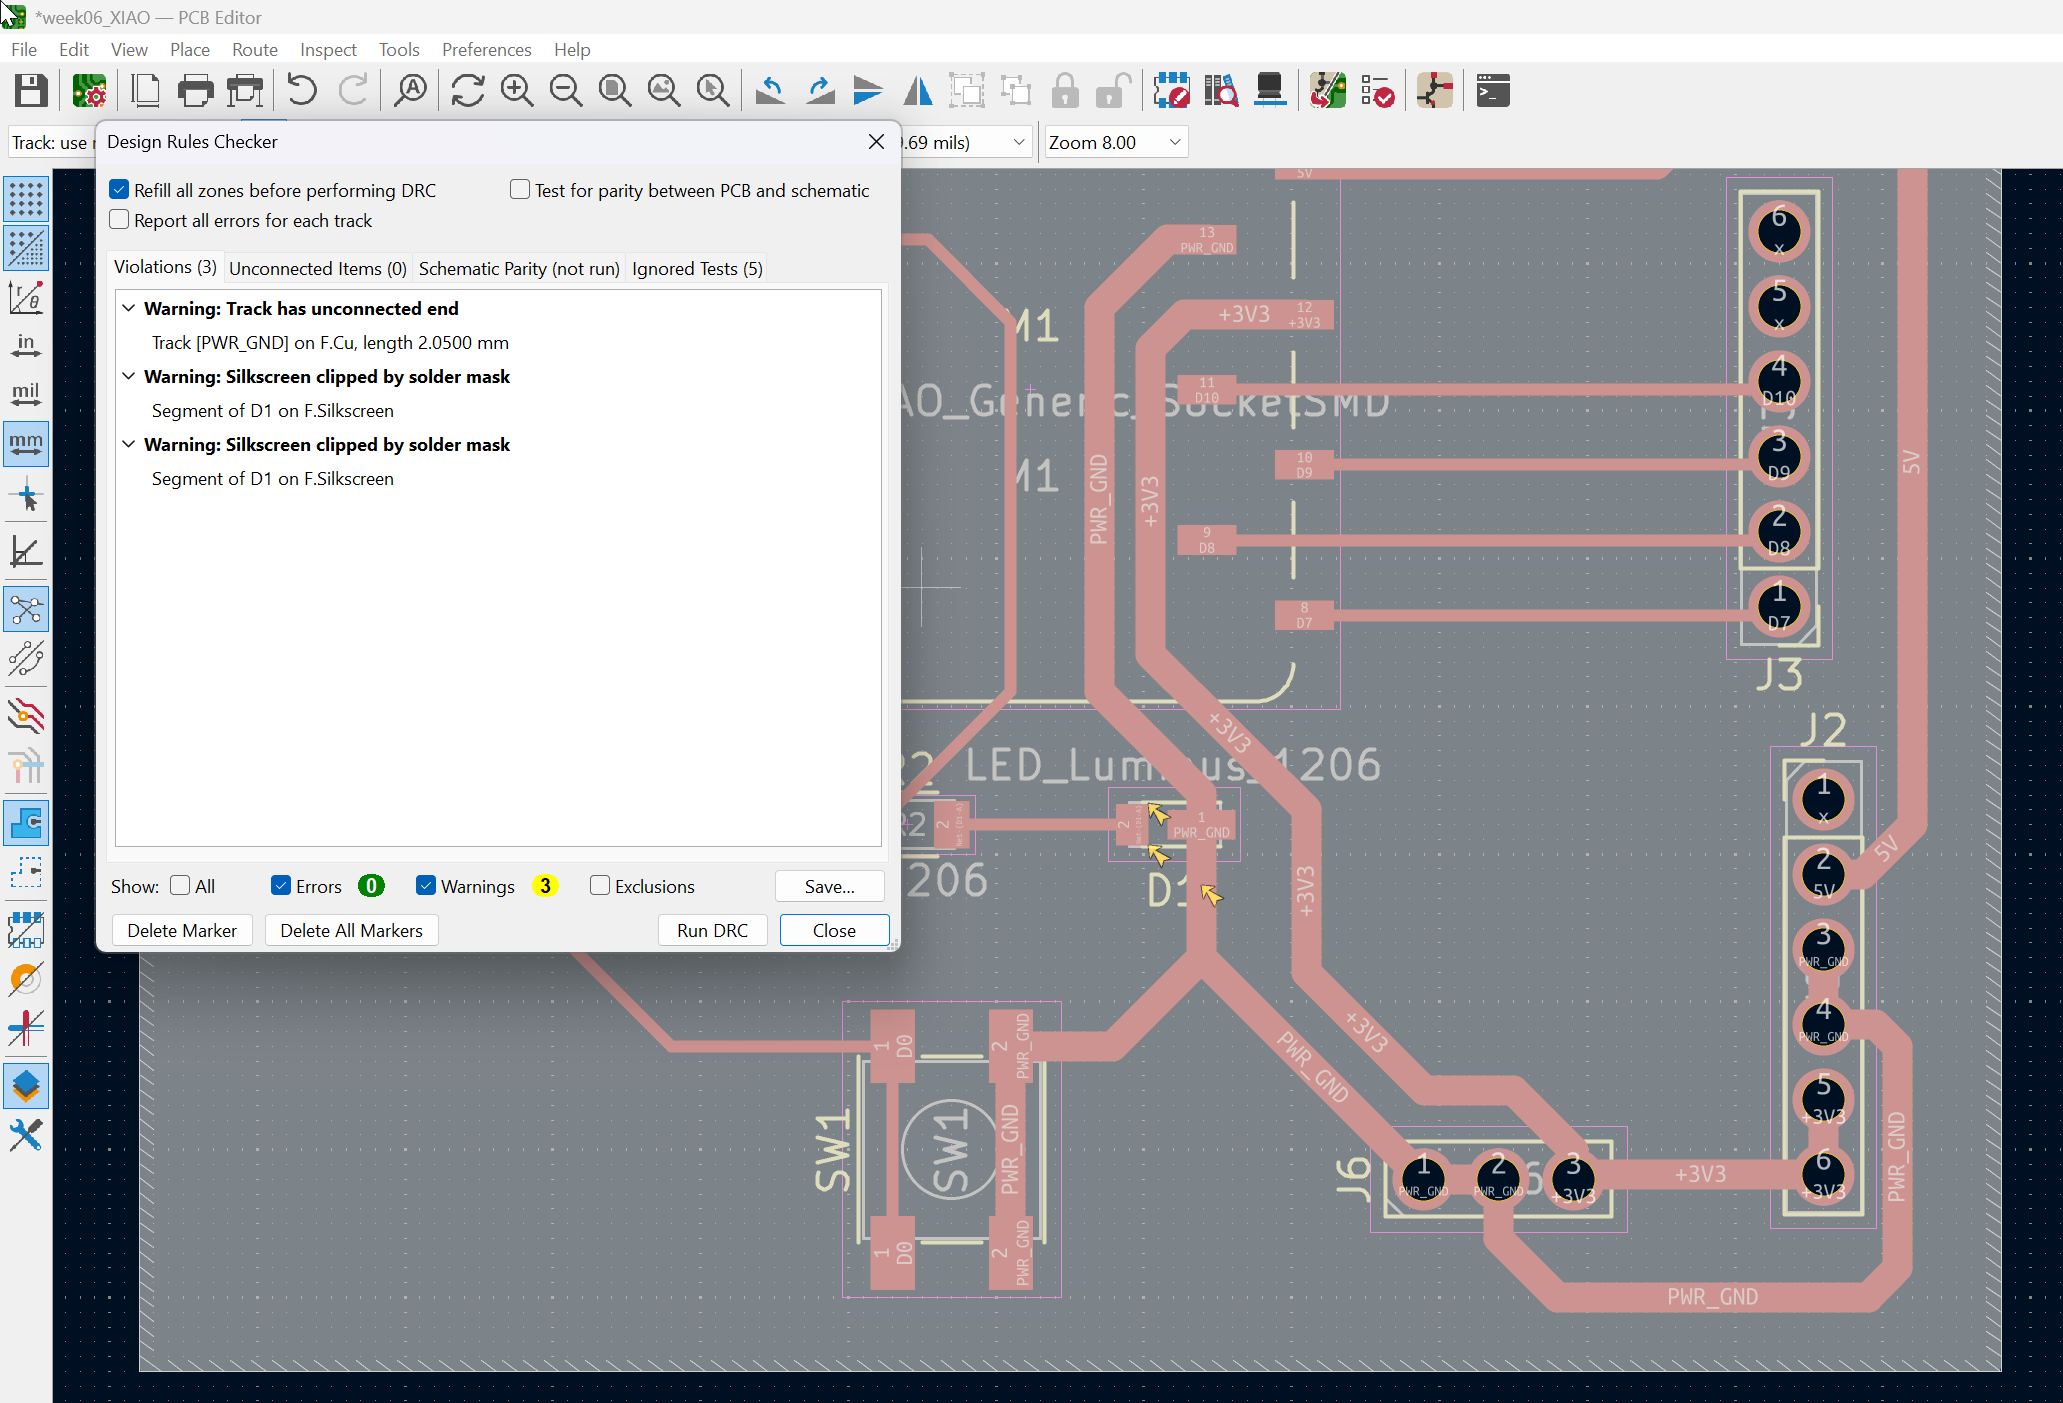Enable Test for parity checkbox
This screenshot has width=2063, height=1403.
[520, 190]
